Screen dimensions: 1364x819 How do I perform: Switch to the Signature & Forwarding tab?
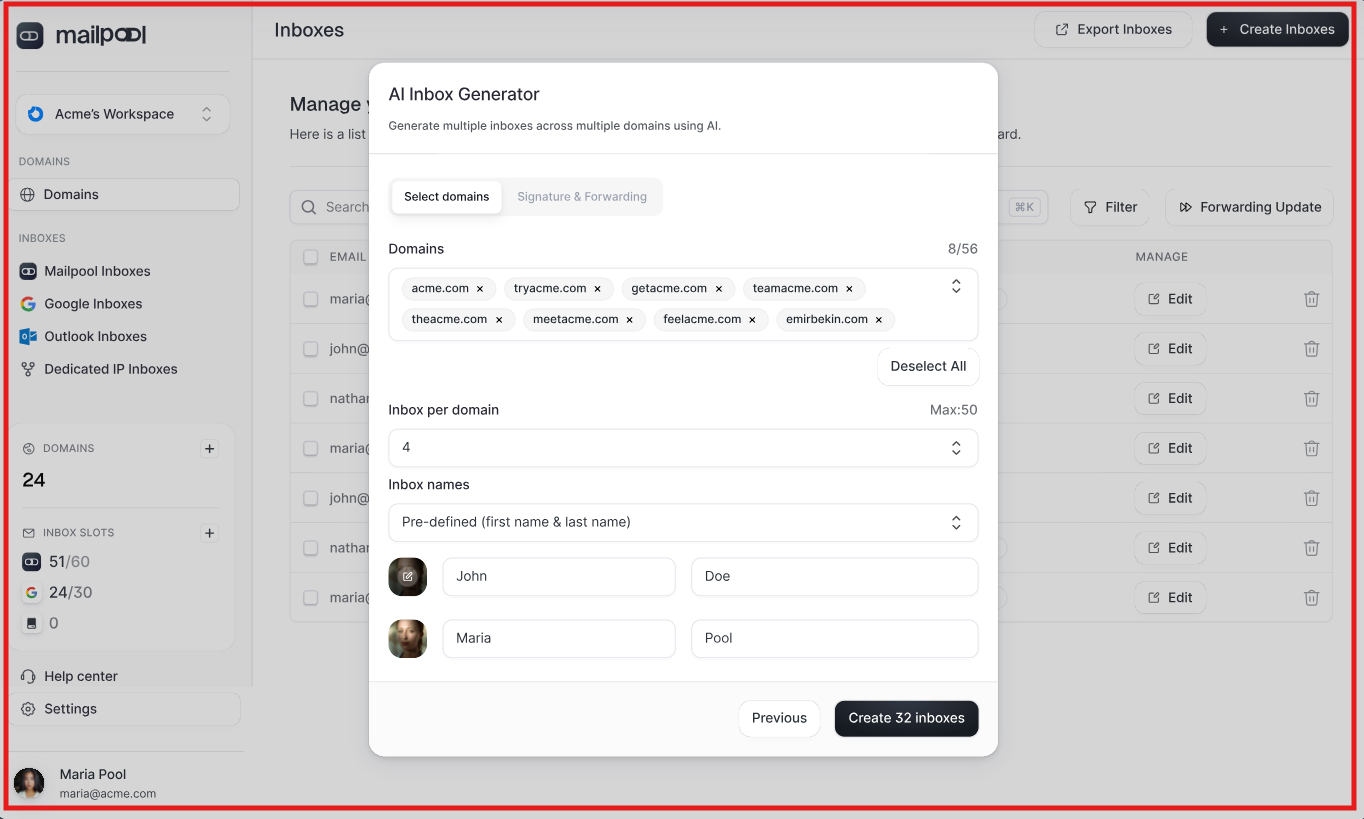click(x=581, y=196)
